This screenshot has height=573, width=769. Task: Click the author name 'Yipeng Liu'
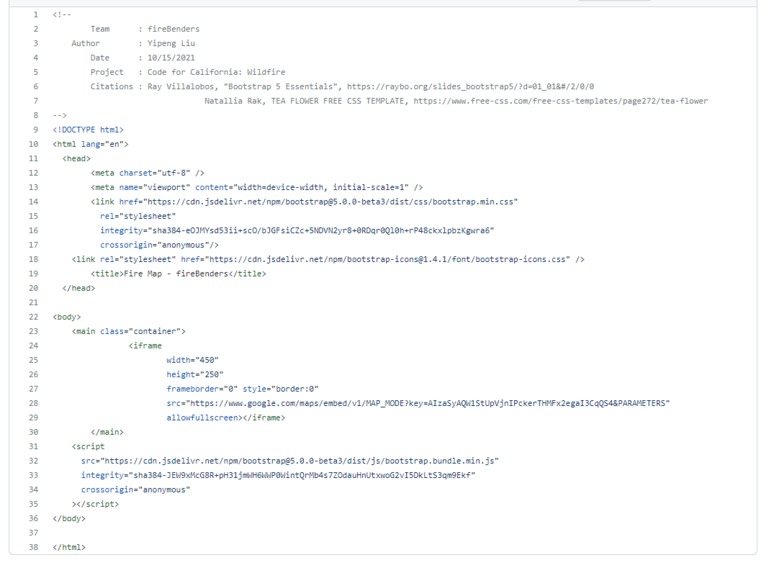click(171, 43)
